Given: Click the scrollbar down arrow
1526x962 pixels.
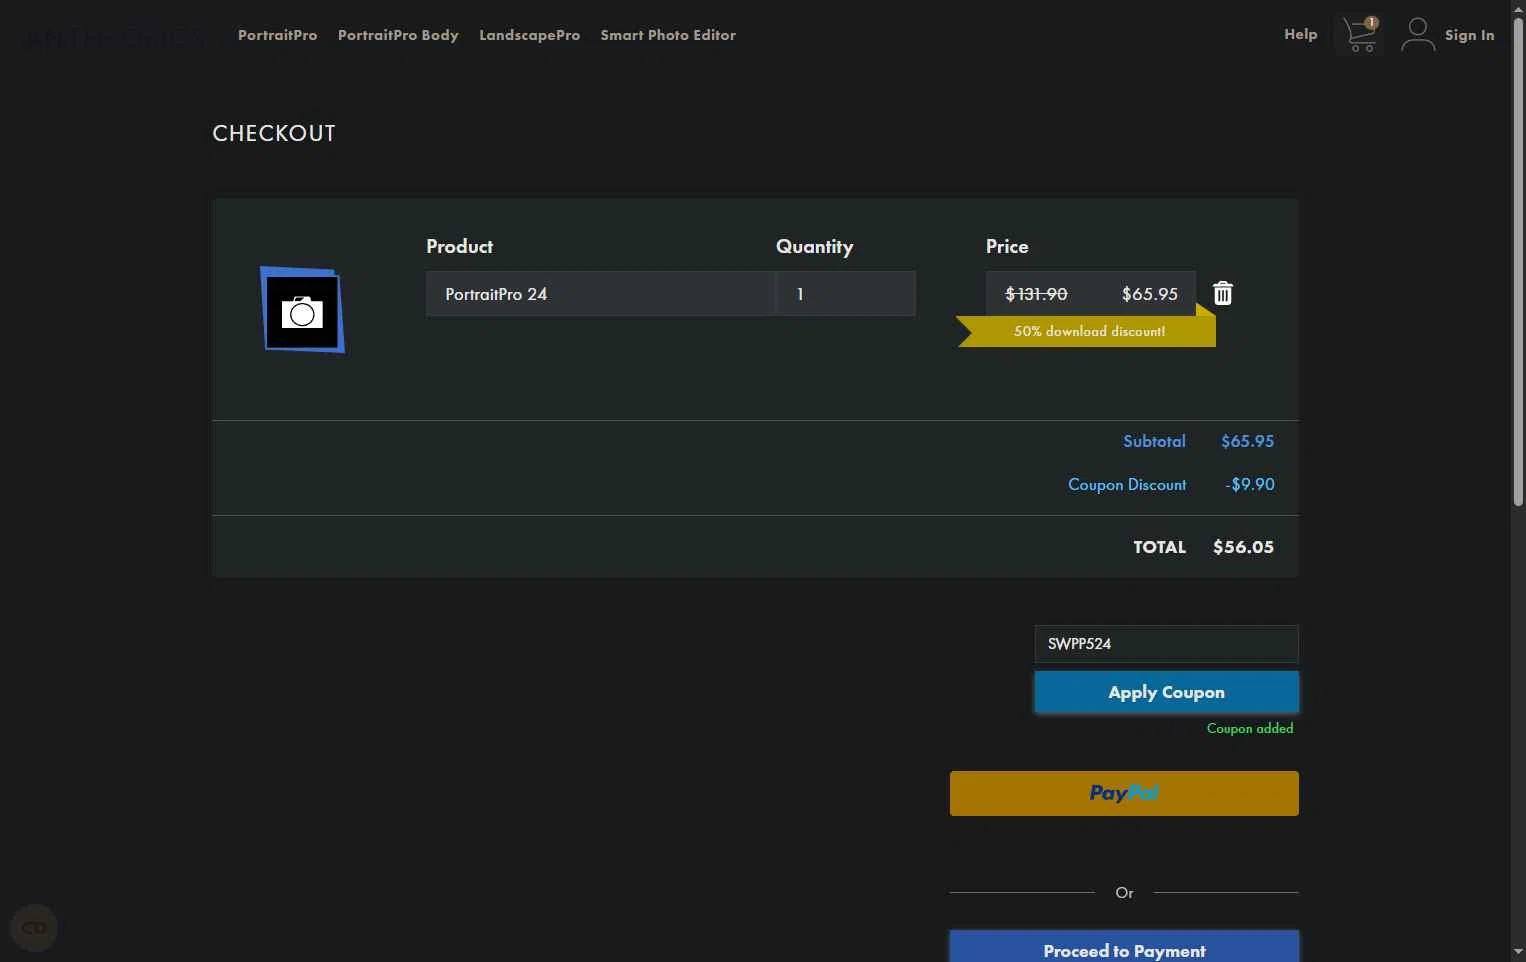Looking at the screenshot, I should pos(1518,952).
